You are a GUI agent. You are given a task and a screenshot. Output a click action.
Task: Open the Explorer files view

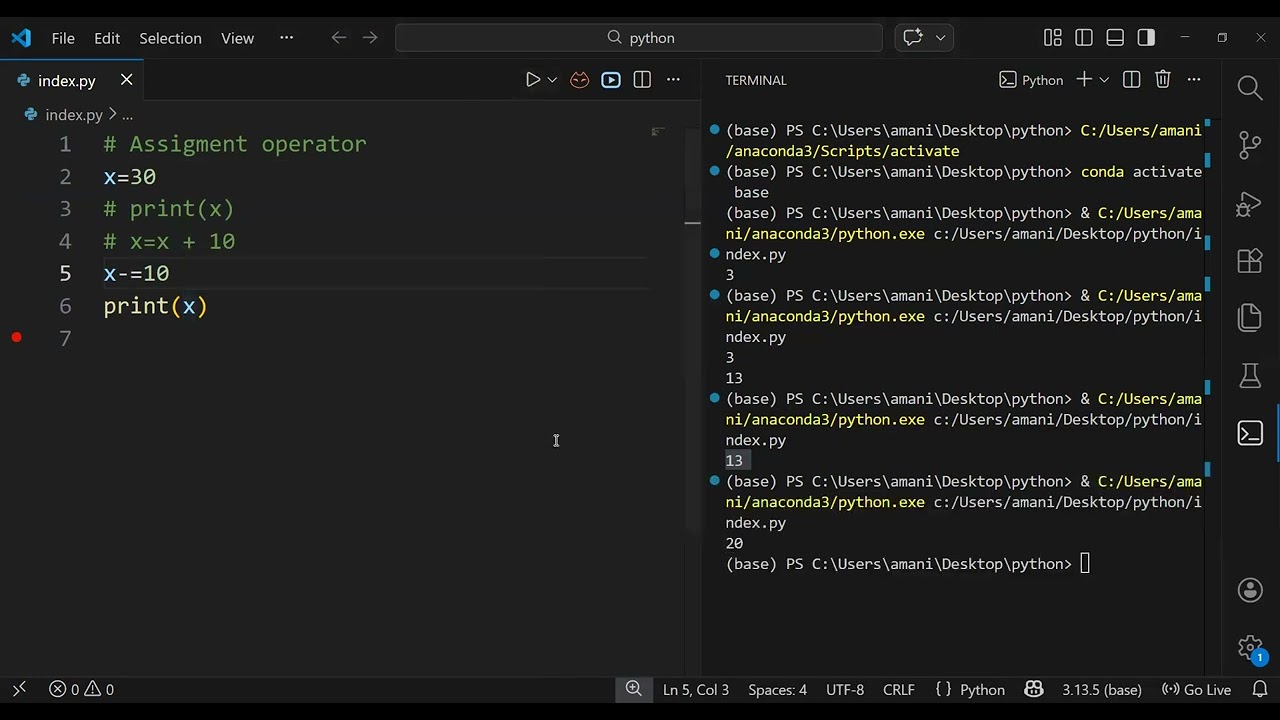(1250, 318)
